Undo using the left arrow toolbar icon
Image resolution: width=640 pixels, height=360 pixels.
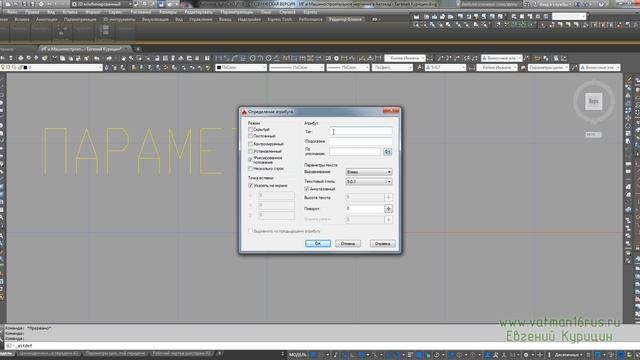(x=96, y=58)
